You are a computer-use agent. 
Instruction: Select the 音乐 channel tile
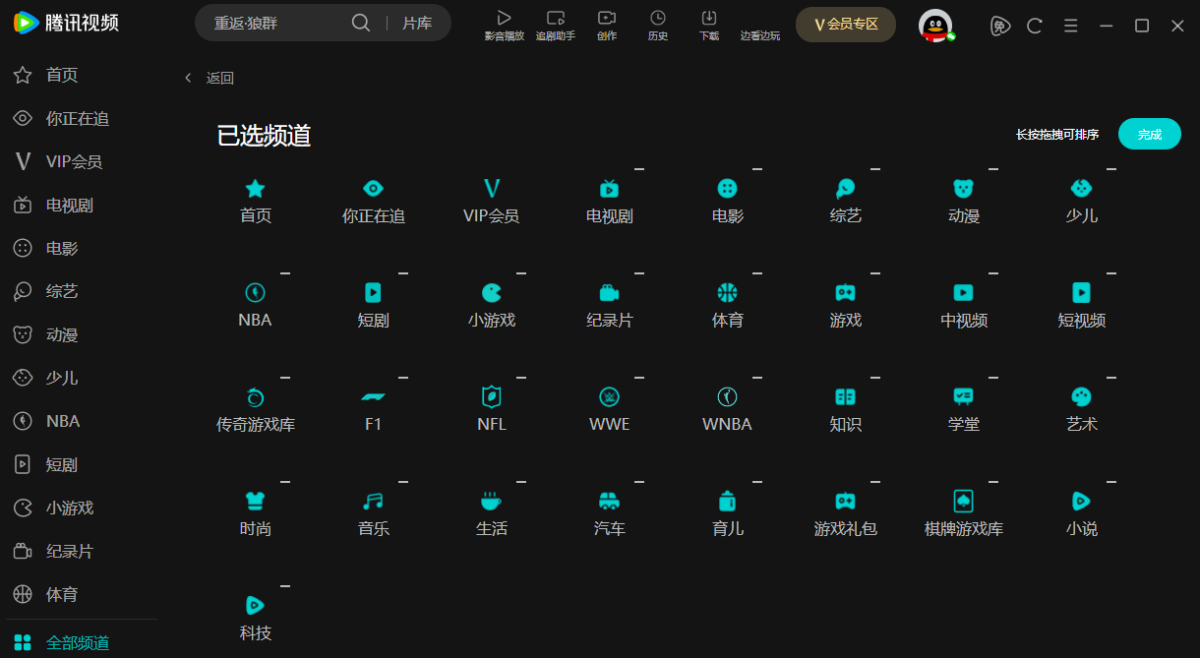point(373,513)
